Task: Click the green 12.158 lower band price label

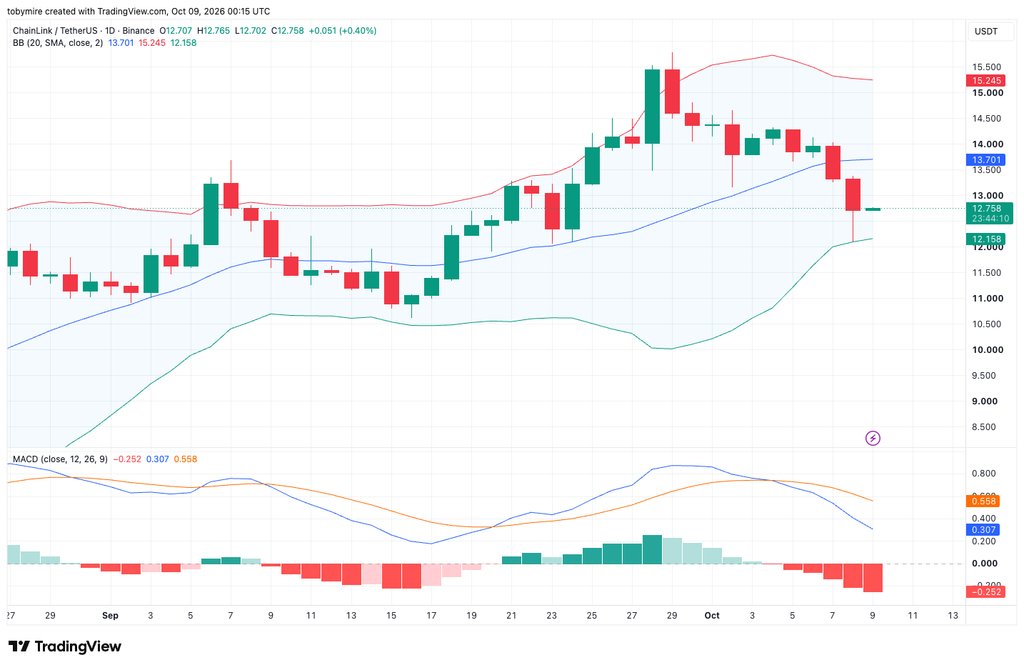Action: tap(986, 240)
